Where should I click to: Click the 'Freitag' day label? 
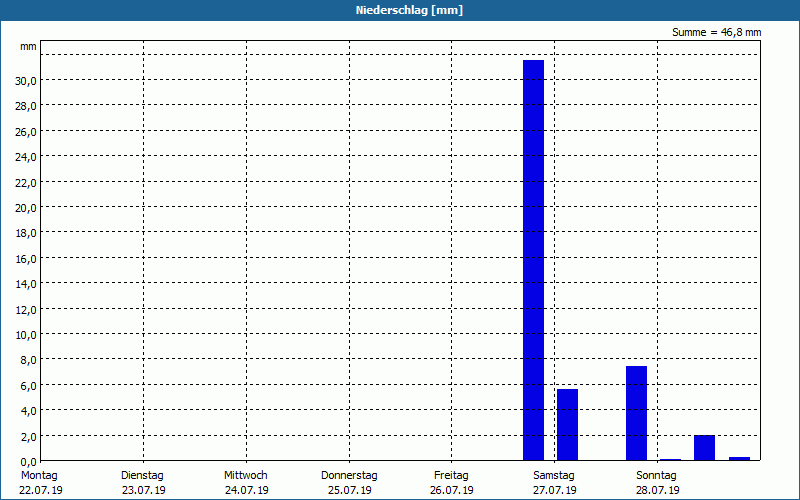coord(451,476)
